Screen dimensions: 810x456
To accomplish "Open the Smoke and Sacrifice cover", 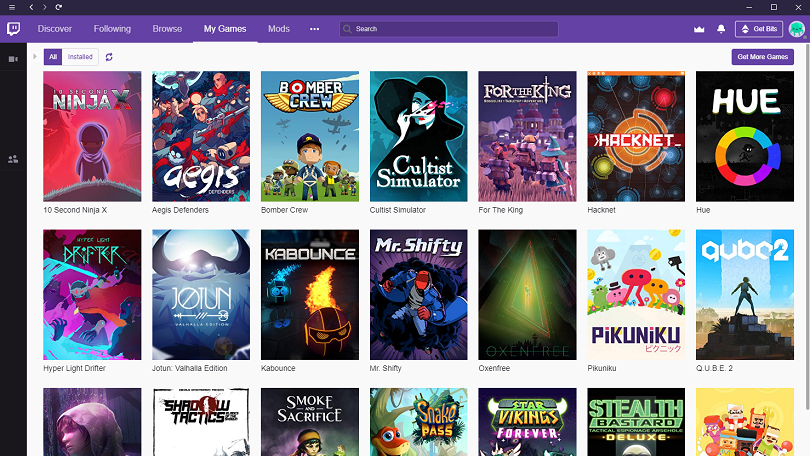I will click(310, 422).
